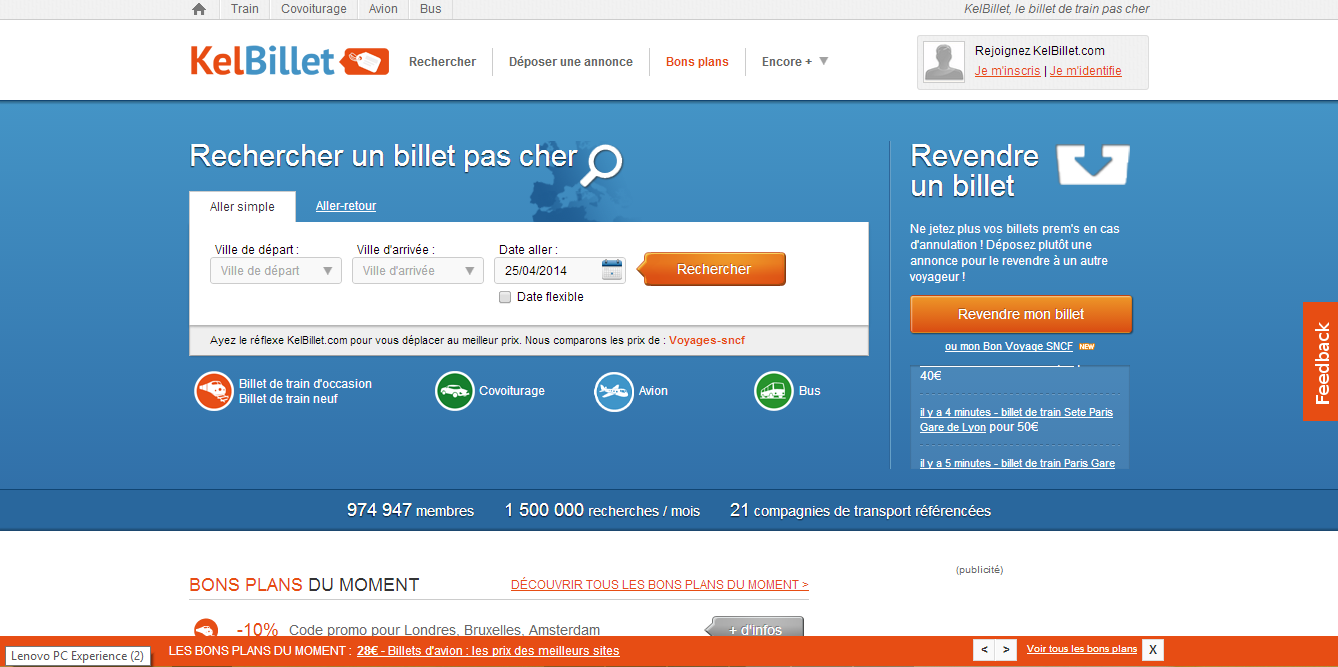Click the + d'infos button
This screenshot has height=667, width=1338.
[755, 629]
